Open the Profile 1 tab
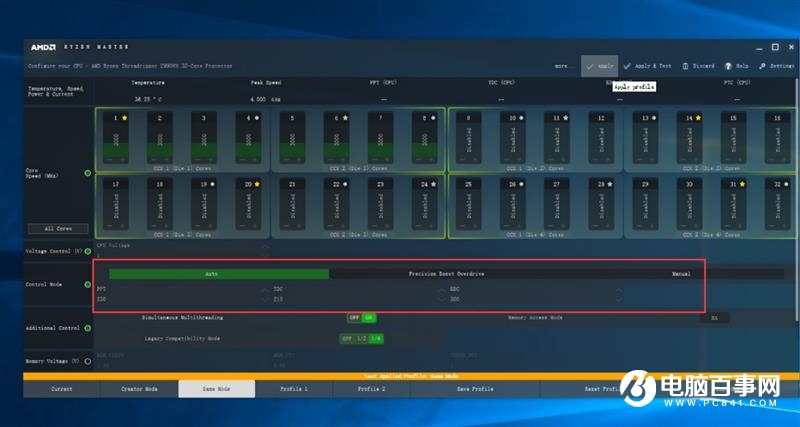This screenshot has height=427, width=800. [294, 388]
